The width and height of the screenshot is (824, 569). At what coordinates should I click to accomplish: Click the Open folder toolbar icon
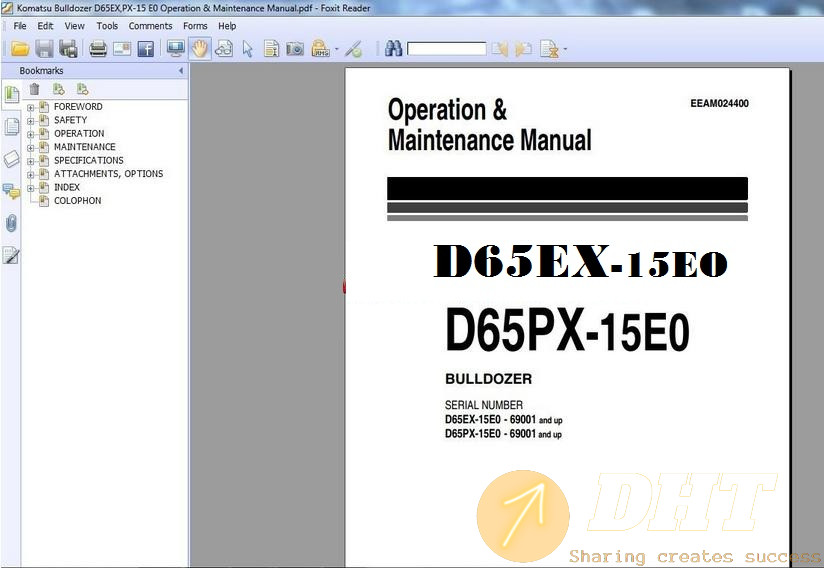tap(20, 49)
